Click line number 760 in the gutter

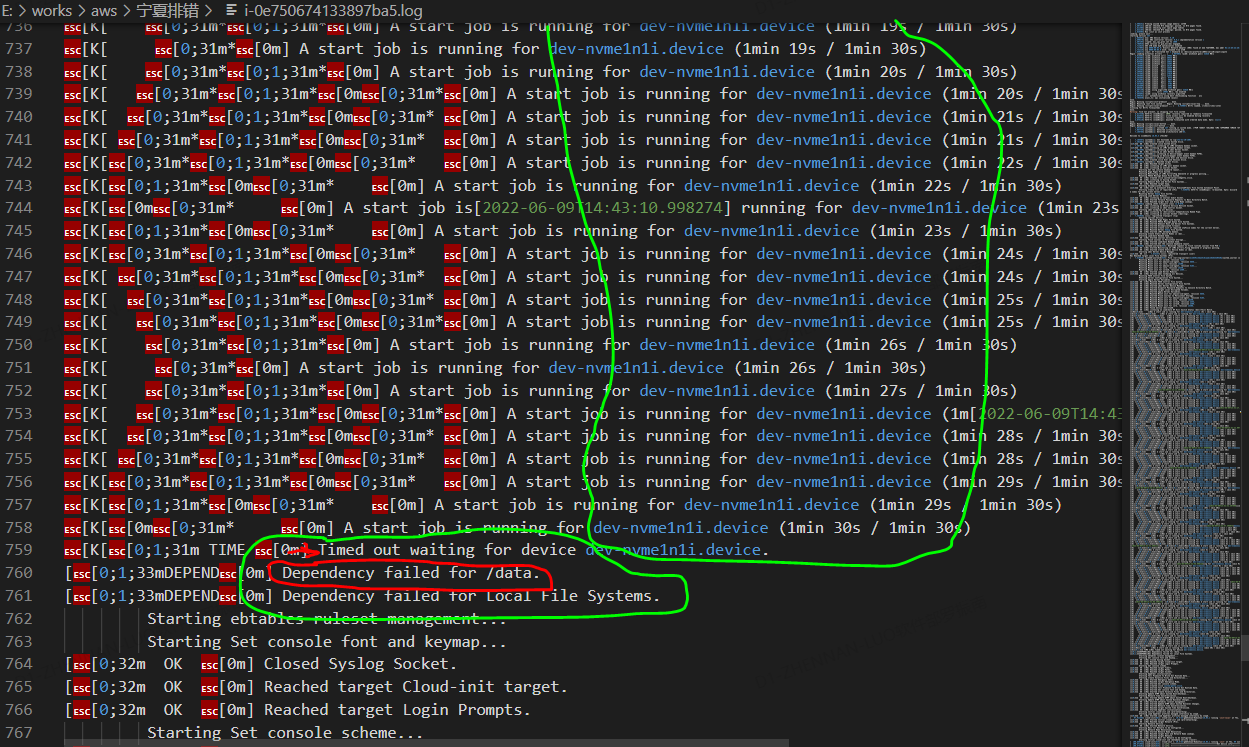[19, 573]
